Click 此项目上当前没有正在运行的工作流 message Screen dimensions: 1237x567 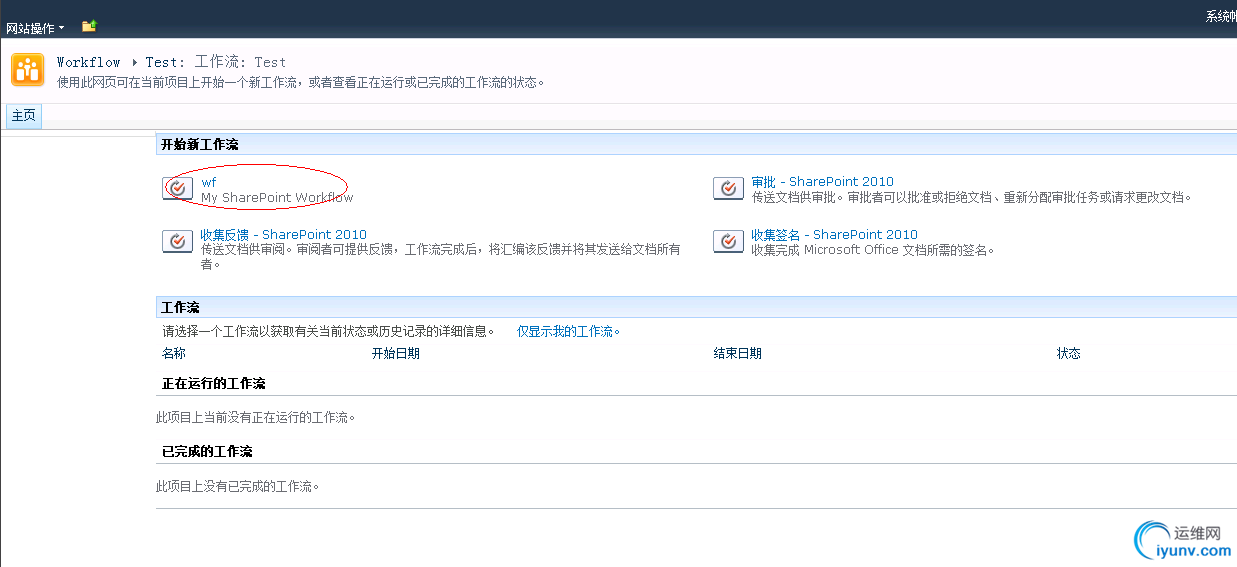point(256,417)
